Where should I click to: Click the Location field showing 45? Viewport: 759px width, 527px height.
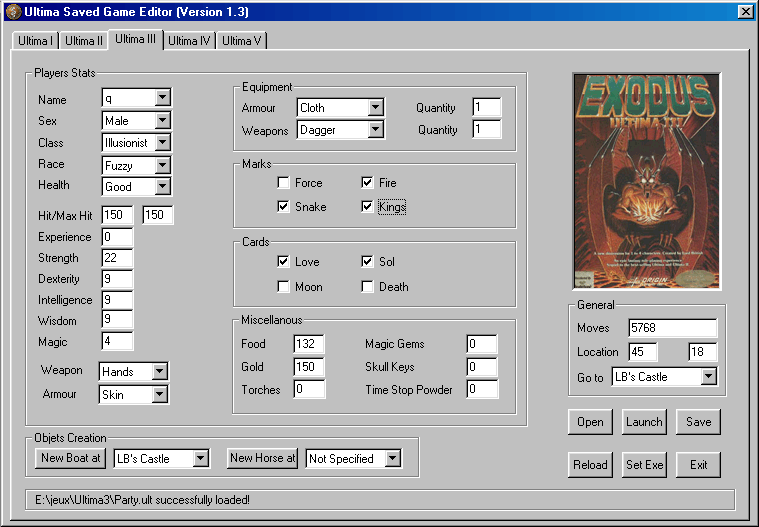coord(643,352)
